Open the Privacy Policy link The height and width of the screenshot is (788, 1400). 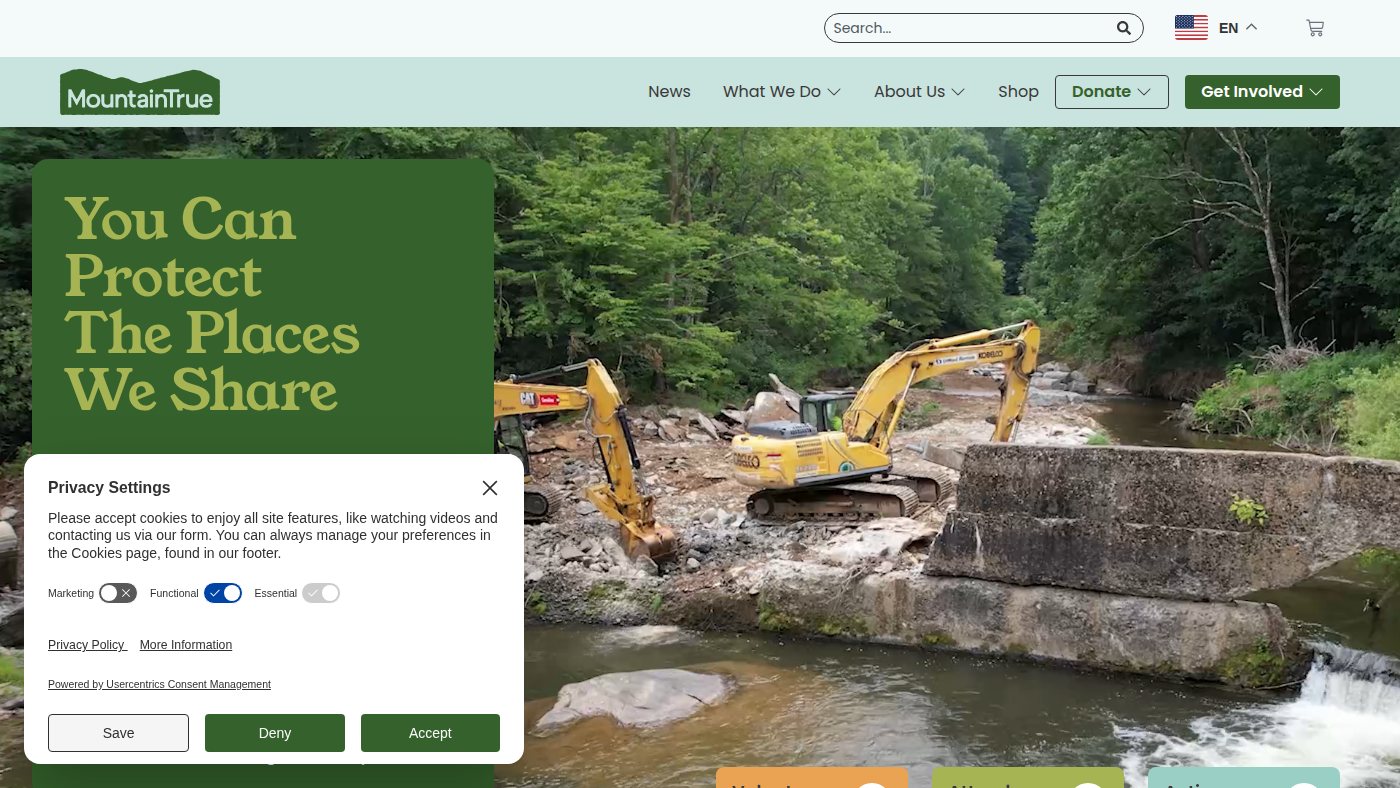tap(87, 645)
